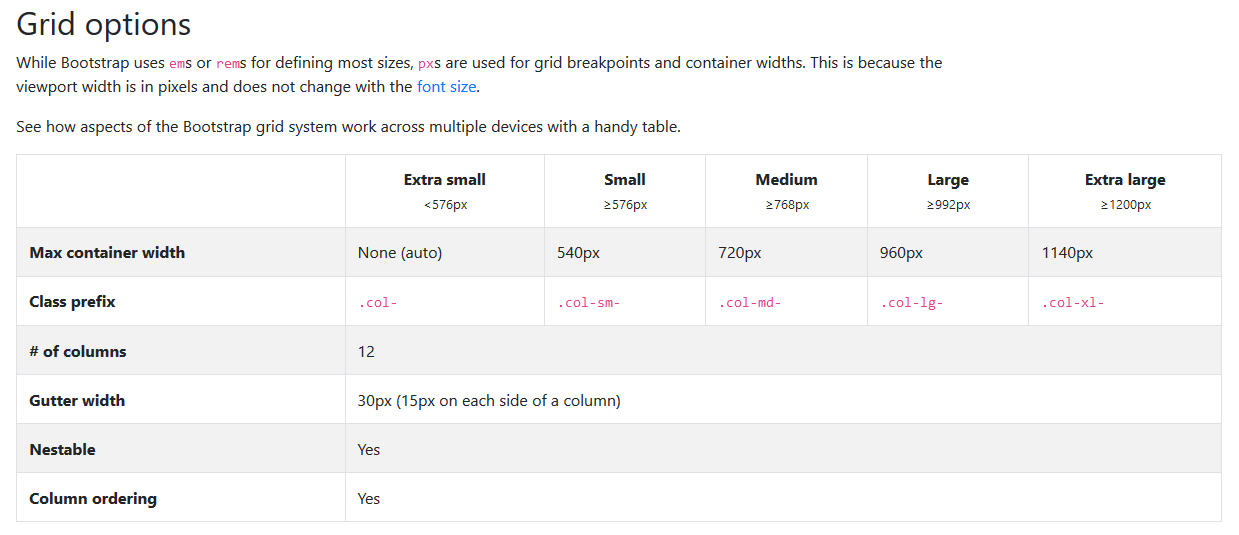Select the Extra small column header
1239x535 pixels.
pyautogui.click(x=445, y=180)
